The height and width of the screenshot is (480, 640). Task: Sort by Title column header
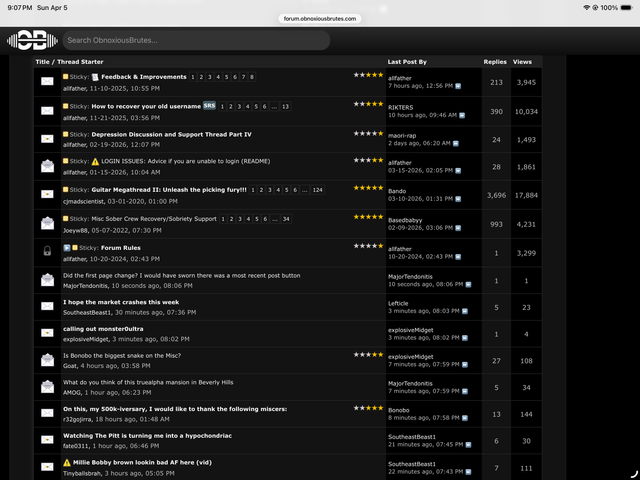click(42, 62)
